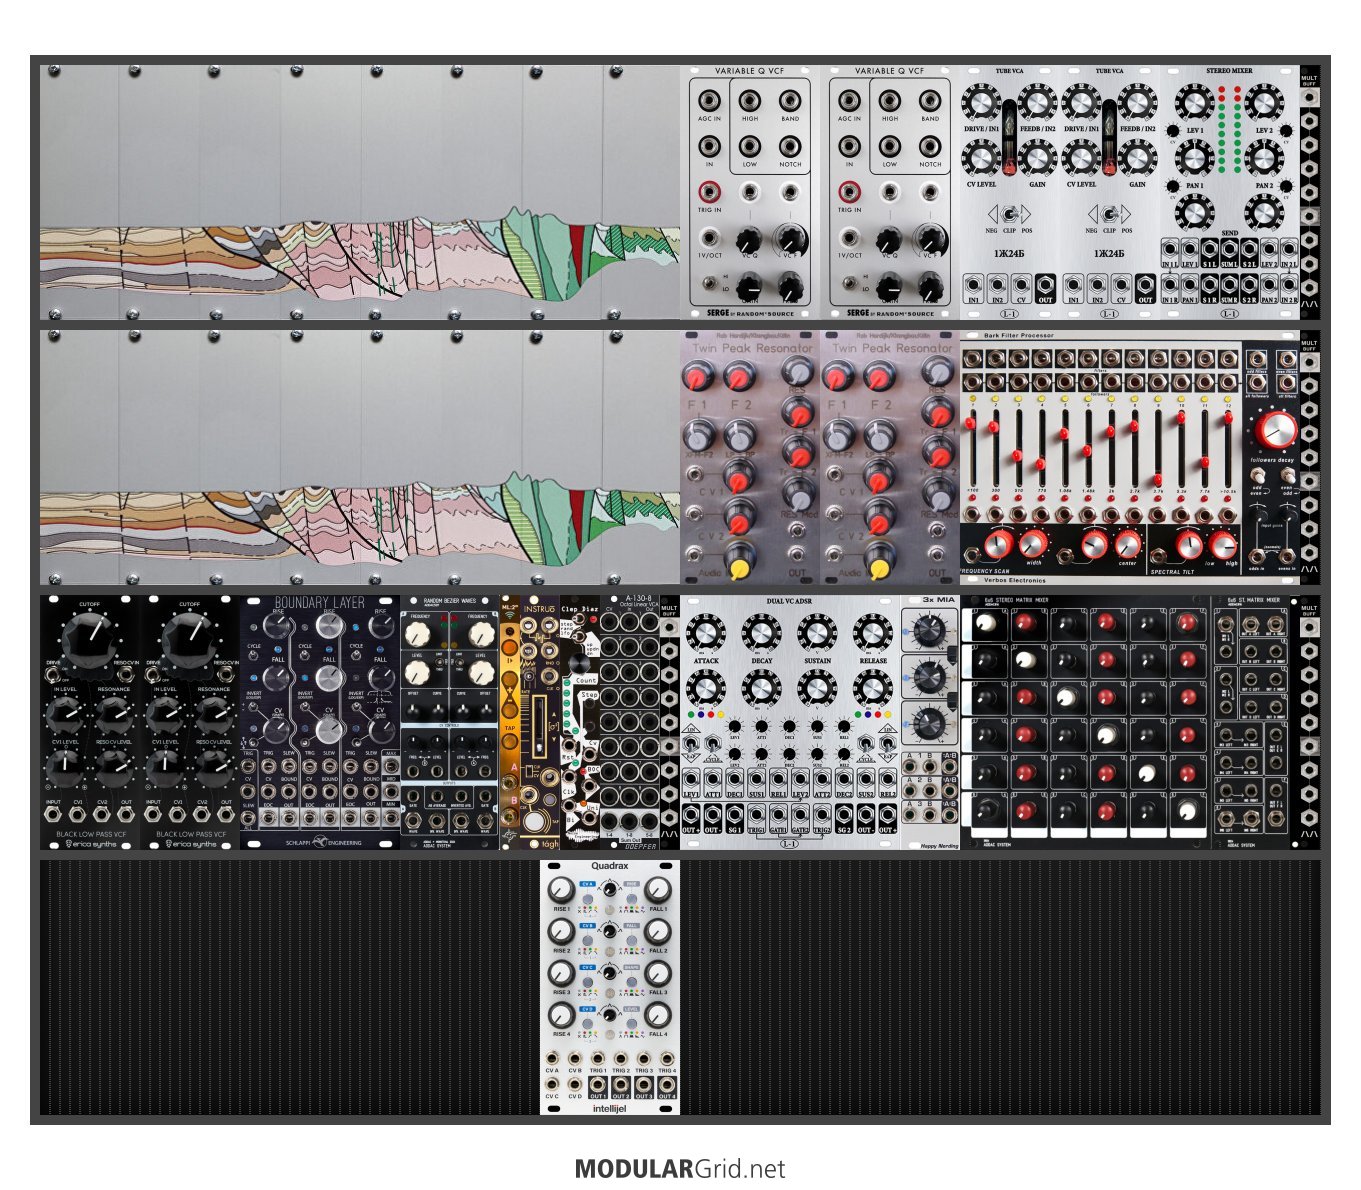Click OUT jack on right Black Low Pass VCF
The image size is (1361, 1190).
[x=227, y=815]
